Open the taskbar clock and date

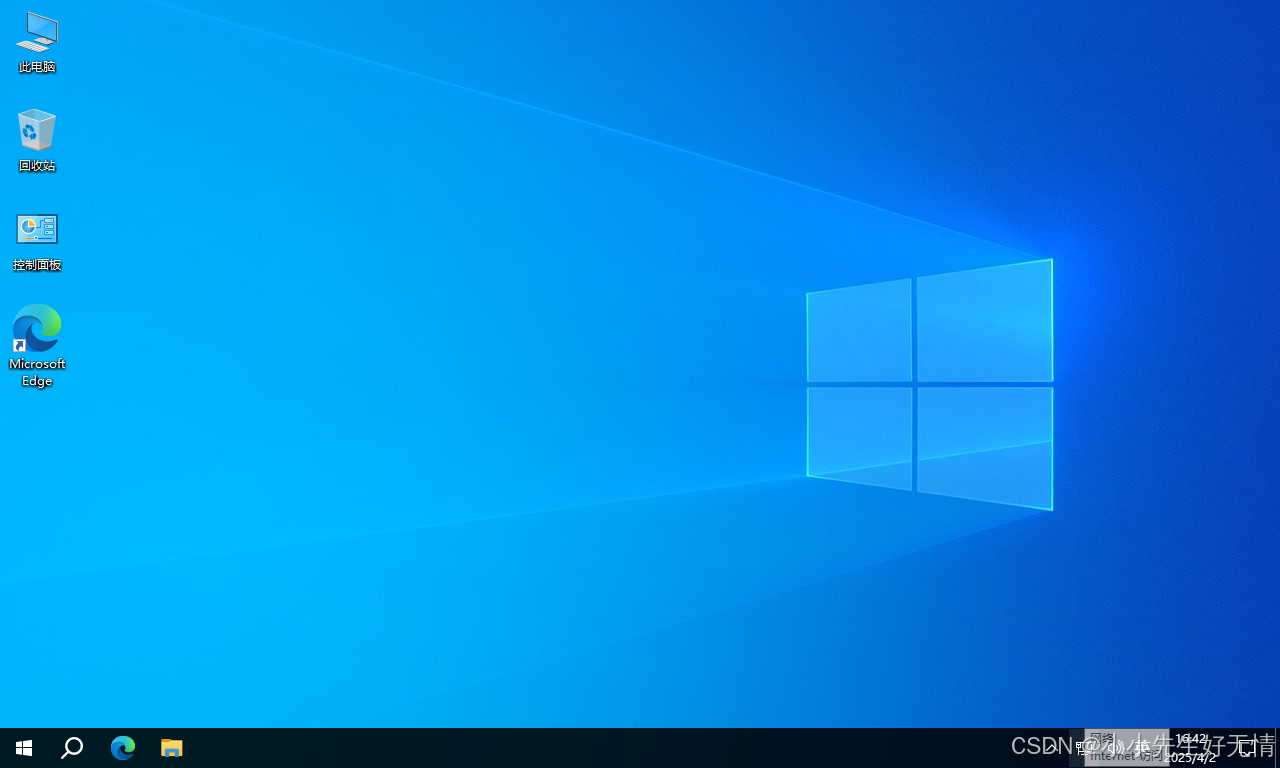pos(1190,748)
